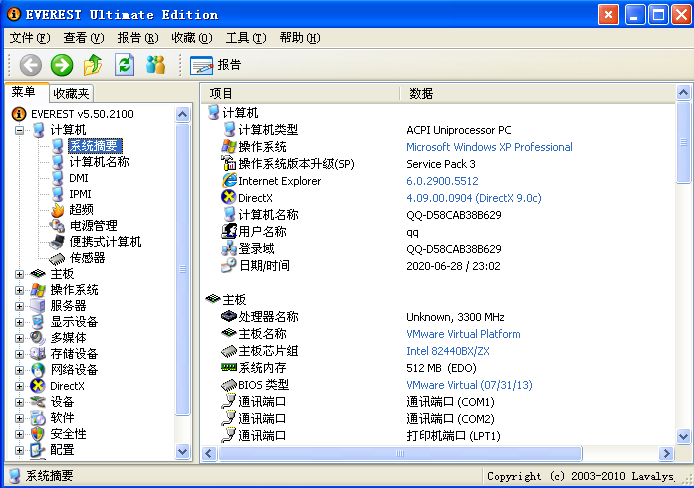Expand the 操作系统 tree node
This screenshot has width=694, height=488.
tap(19, 290)
